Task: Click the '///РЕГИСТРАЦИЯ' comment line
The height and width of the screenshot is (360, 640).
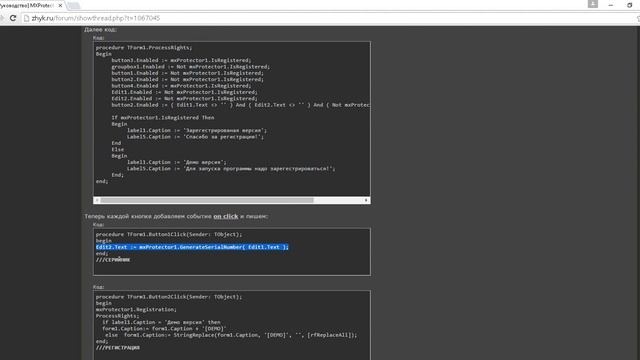Action: [118, 348]
